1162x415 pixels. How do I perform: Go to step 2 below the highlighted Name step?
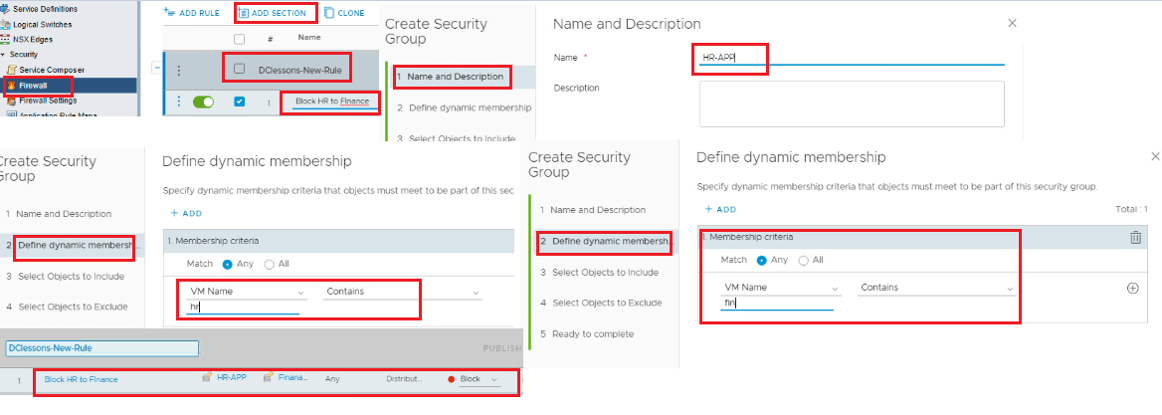(x=464, y=107)
